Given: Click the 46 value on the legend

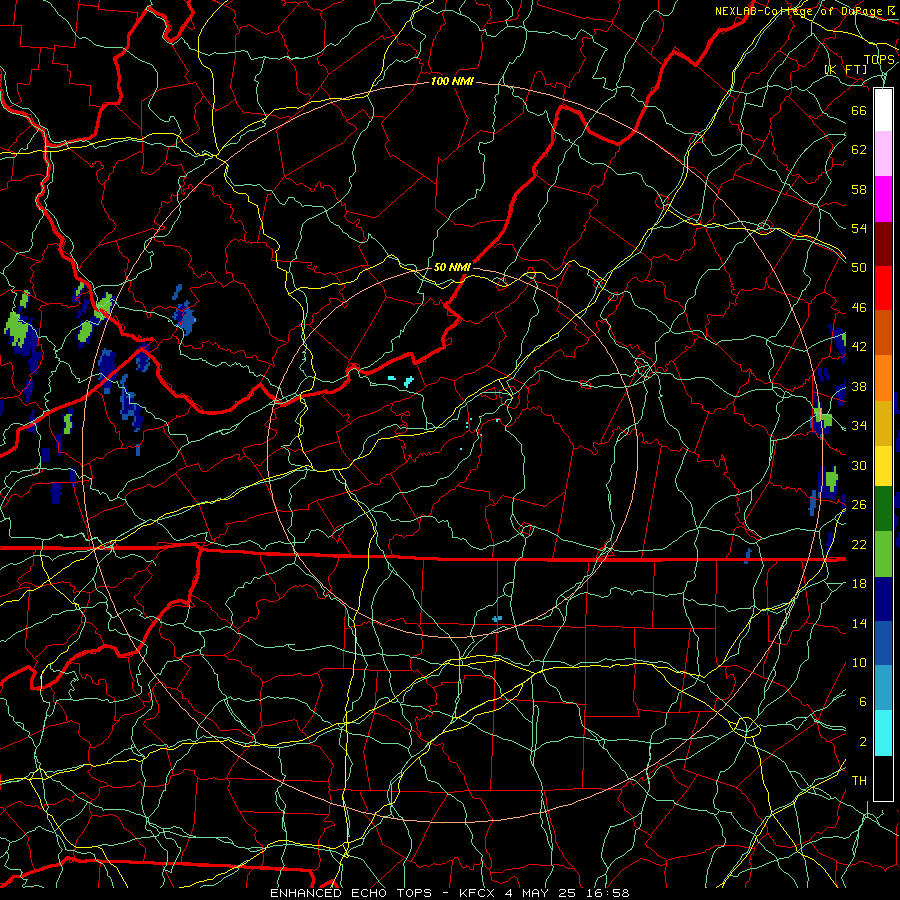Looking at the screenshot, I should (x=859, y=307).
